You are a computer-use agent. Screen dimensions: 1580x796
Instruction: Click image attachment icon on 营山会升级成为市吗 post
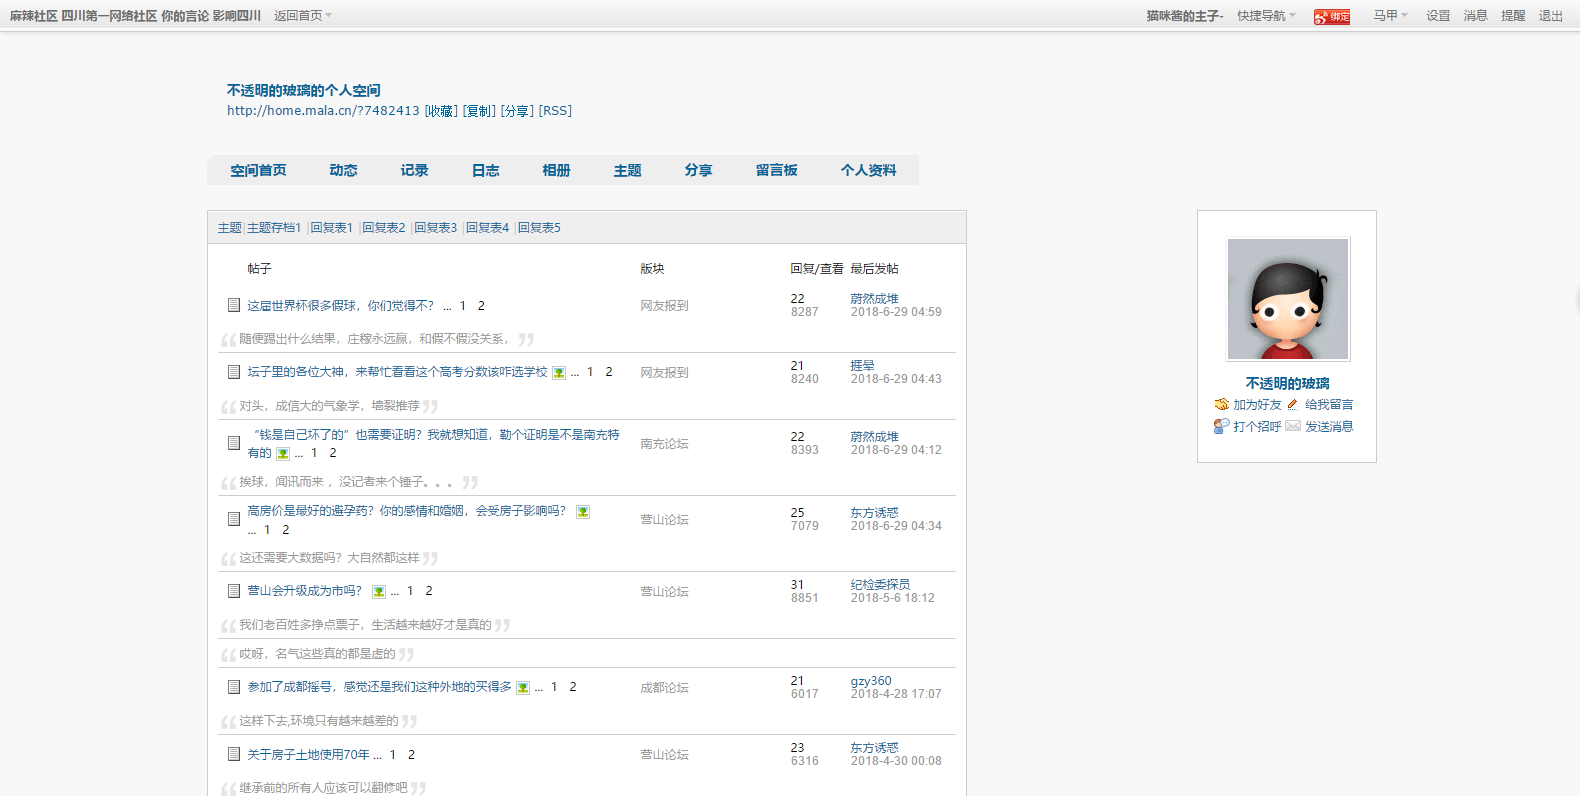[378, 592]
